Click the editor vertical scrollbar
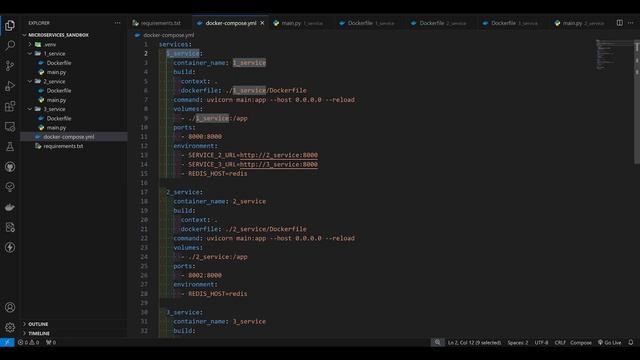This screenshot has width=640, height=360. pyautogui.click(x=637, y=102)
